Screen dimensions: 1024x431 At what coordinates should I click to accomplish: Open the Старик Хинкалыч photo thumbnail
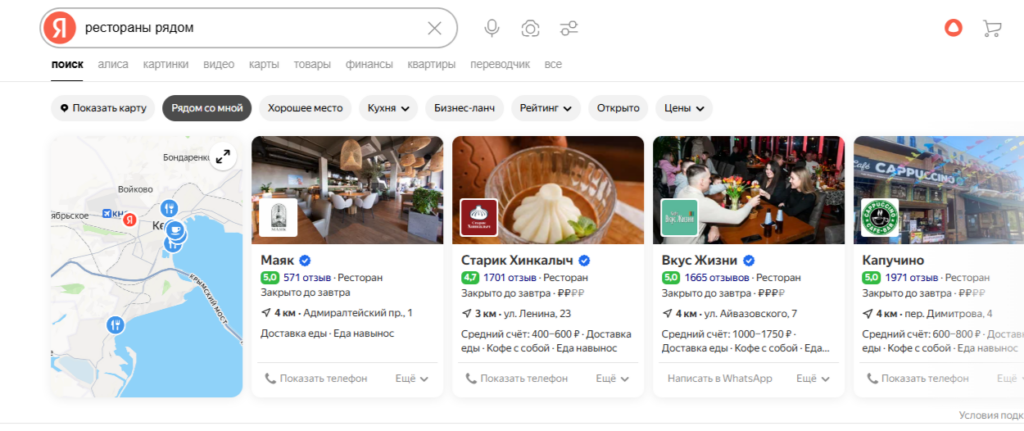[547, 190]
